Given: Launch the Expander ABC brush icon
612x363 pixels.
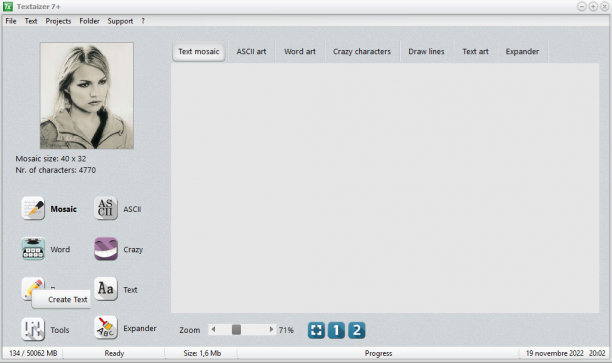Looking at the screenshot, I should pos(106,328).
